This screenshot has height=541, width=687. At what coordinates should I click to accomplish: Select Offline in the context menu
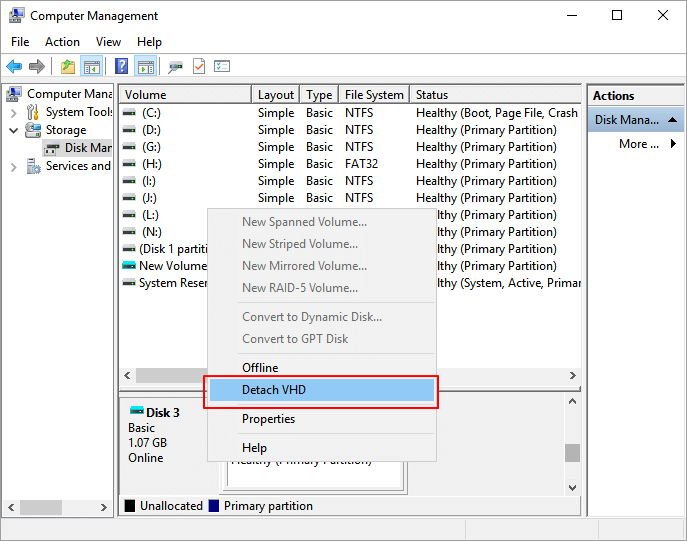coord(260,368)
